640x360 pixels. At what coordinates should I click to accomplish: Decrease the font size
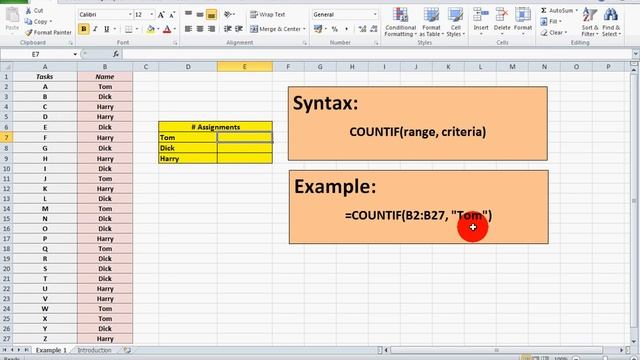172,15
